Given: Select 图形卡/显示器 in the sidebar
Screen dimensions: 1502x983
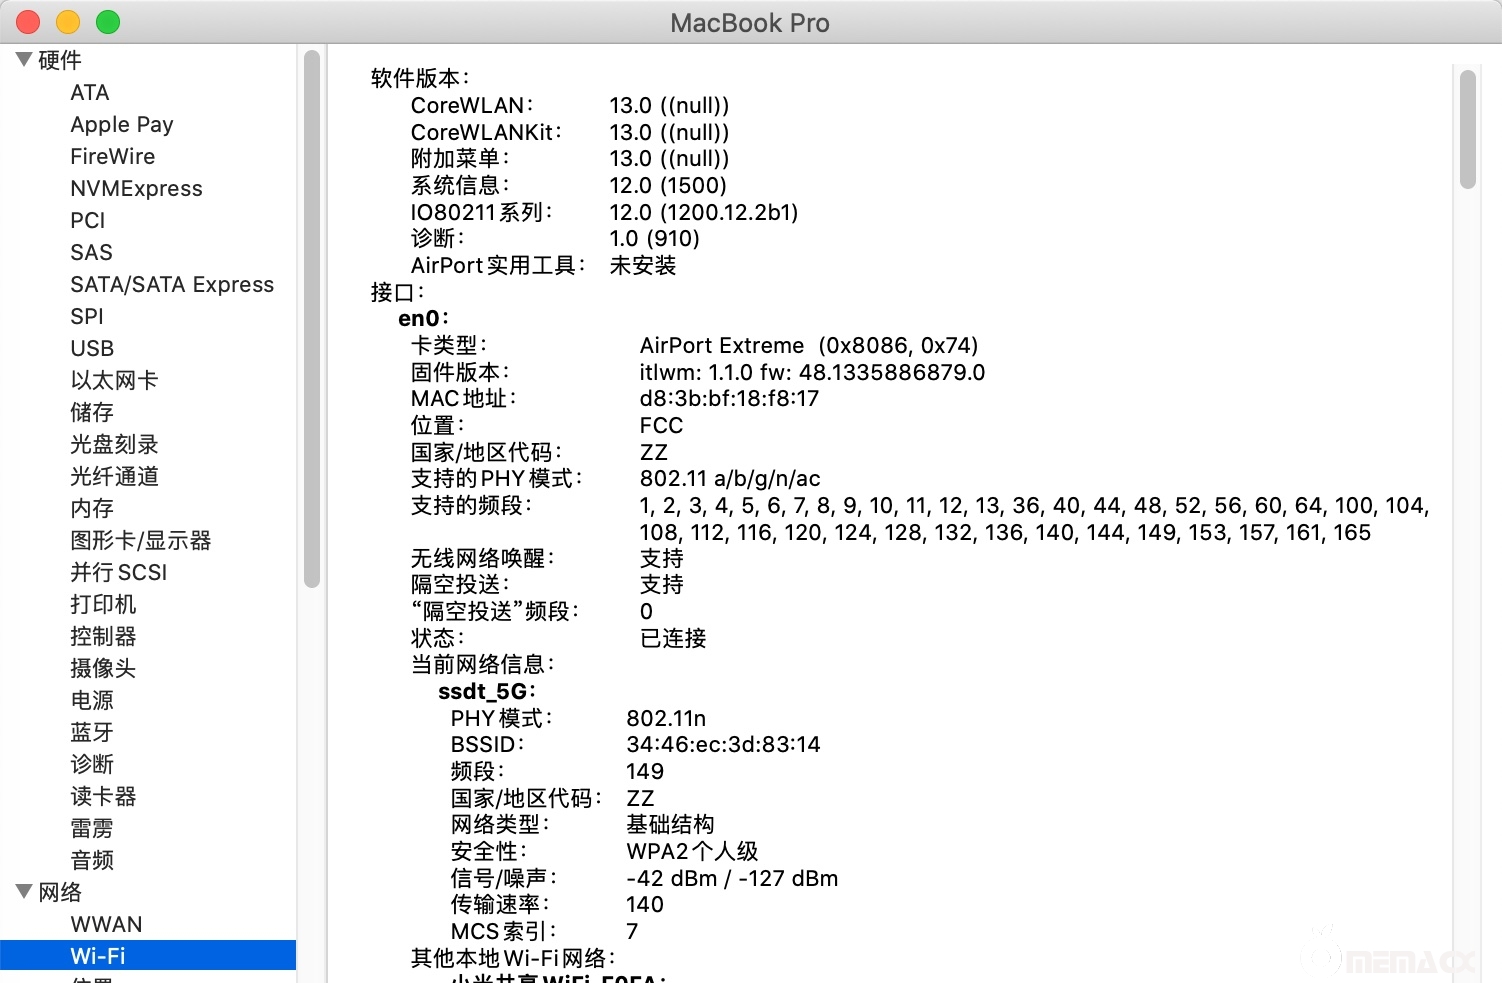Looking at the screenshot, I should click(140, 540).
